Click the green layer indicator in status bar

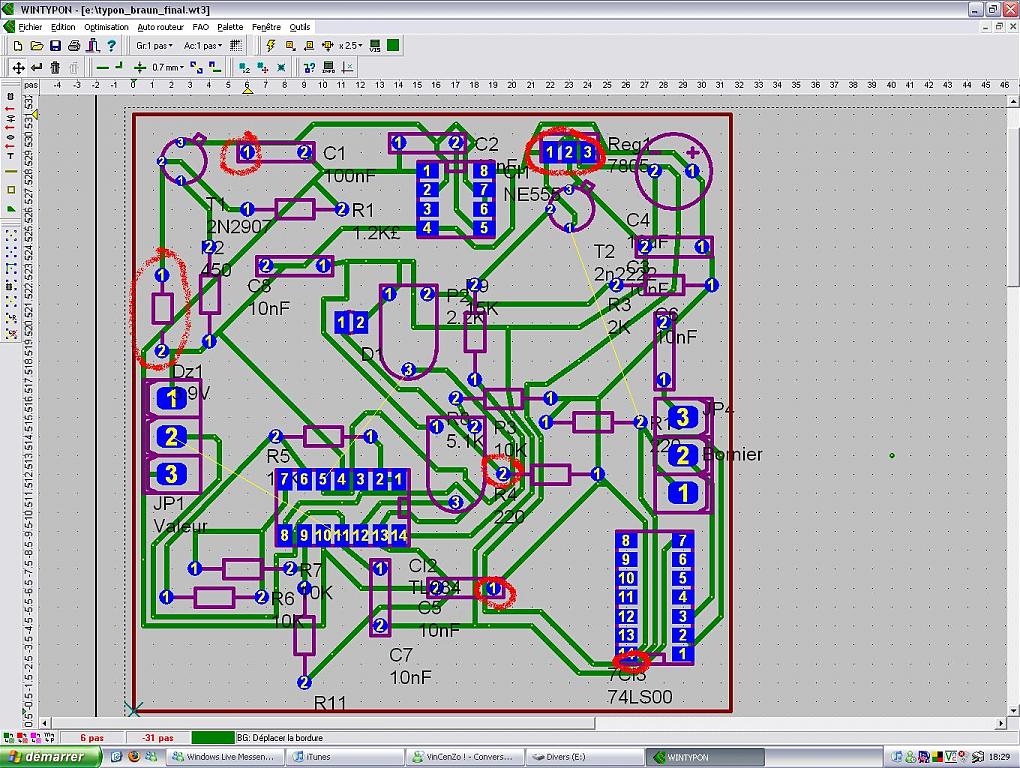point(213,737)
